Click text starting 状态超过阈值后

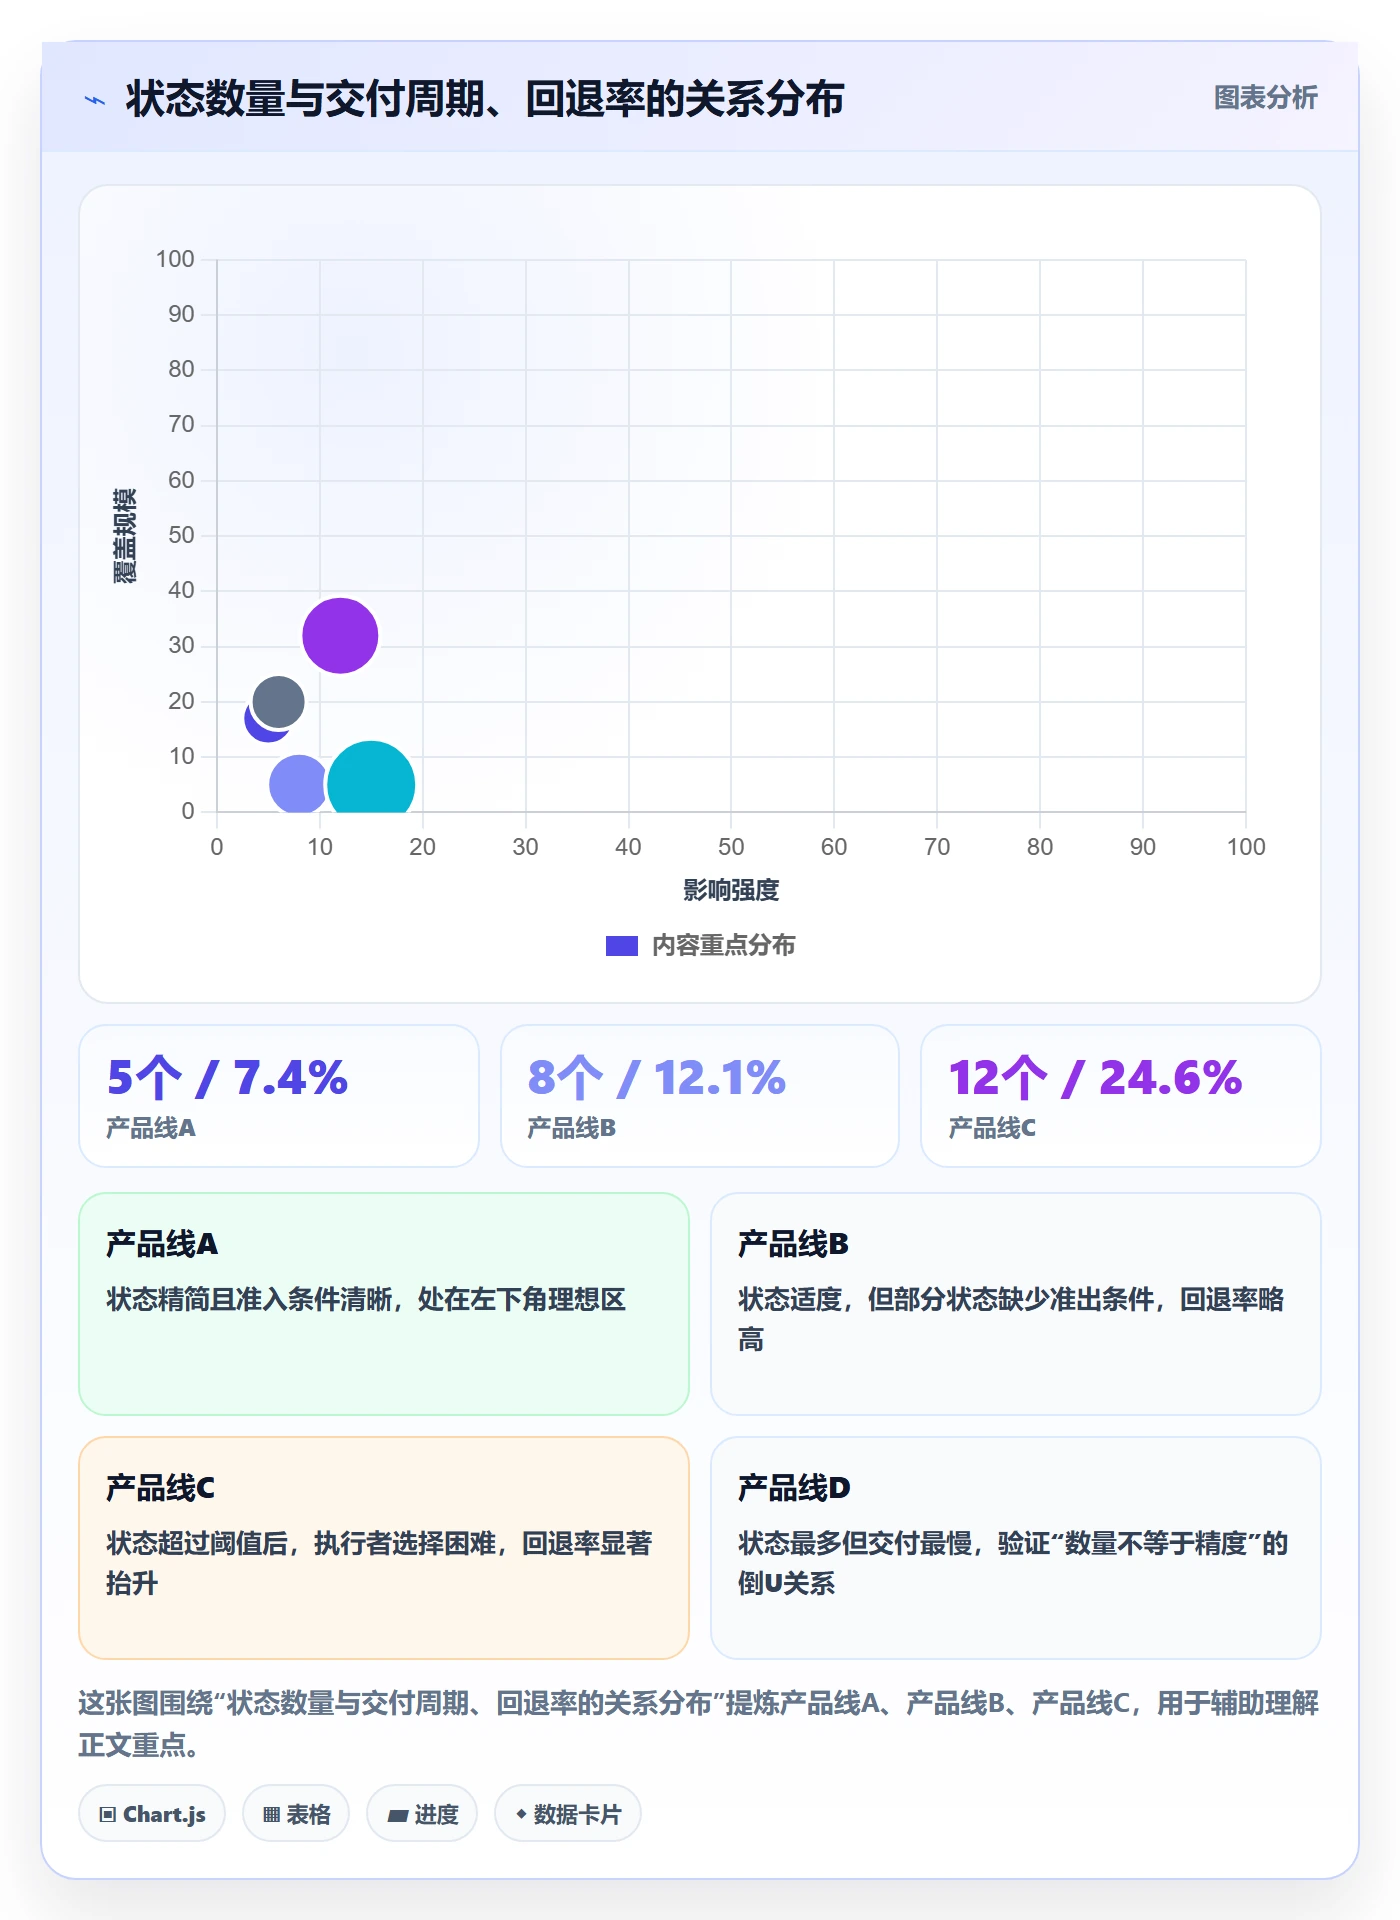(379, 1563)
